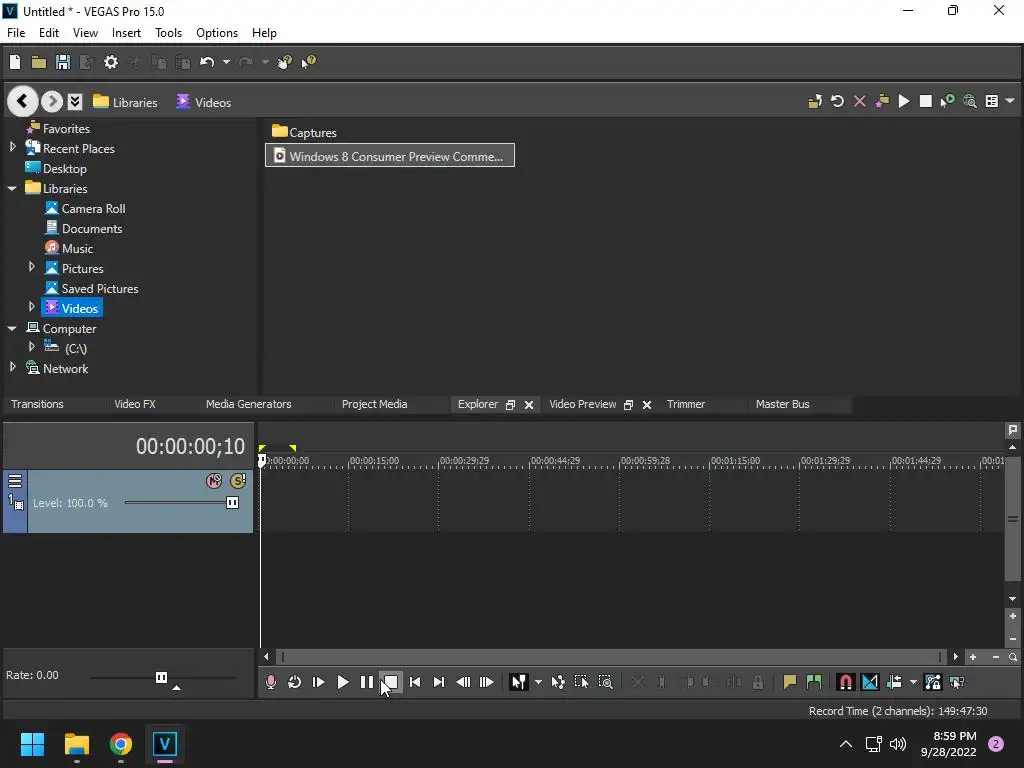This screenshot has height=768, width=1024.
Task: Mute the video track
Action: coord(214,481)
